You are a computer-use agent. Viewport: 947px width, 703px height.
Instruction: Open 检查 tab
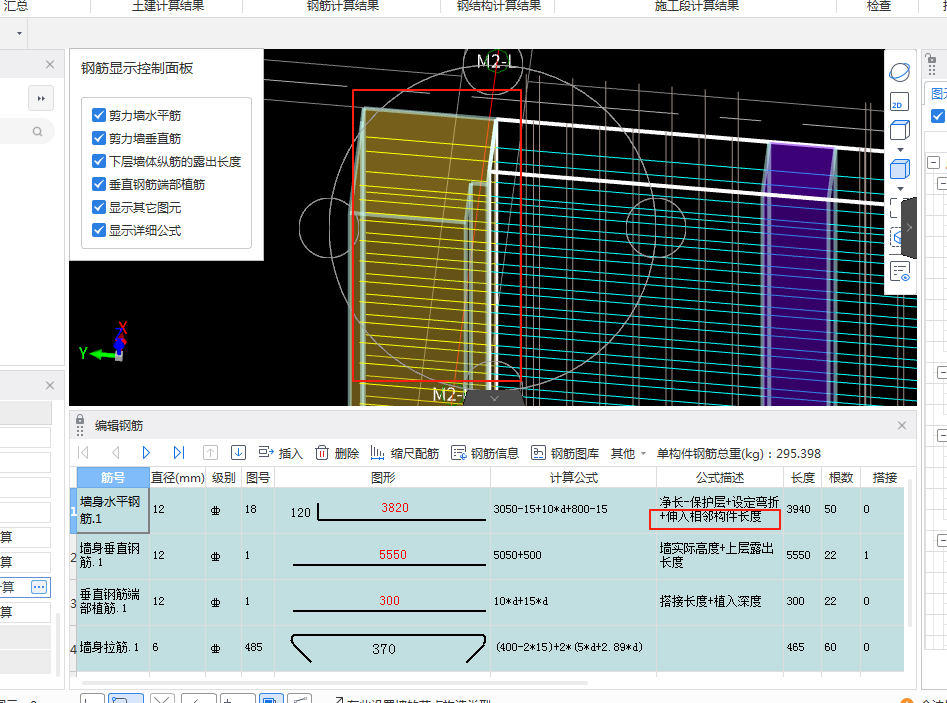[879, 6]
